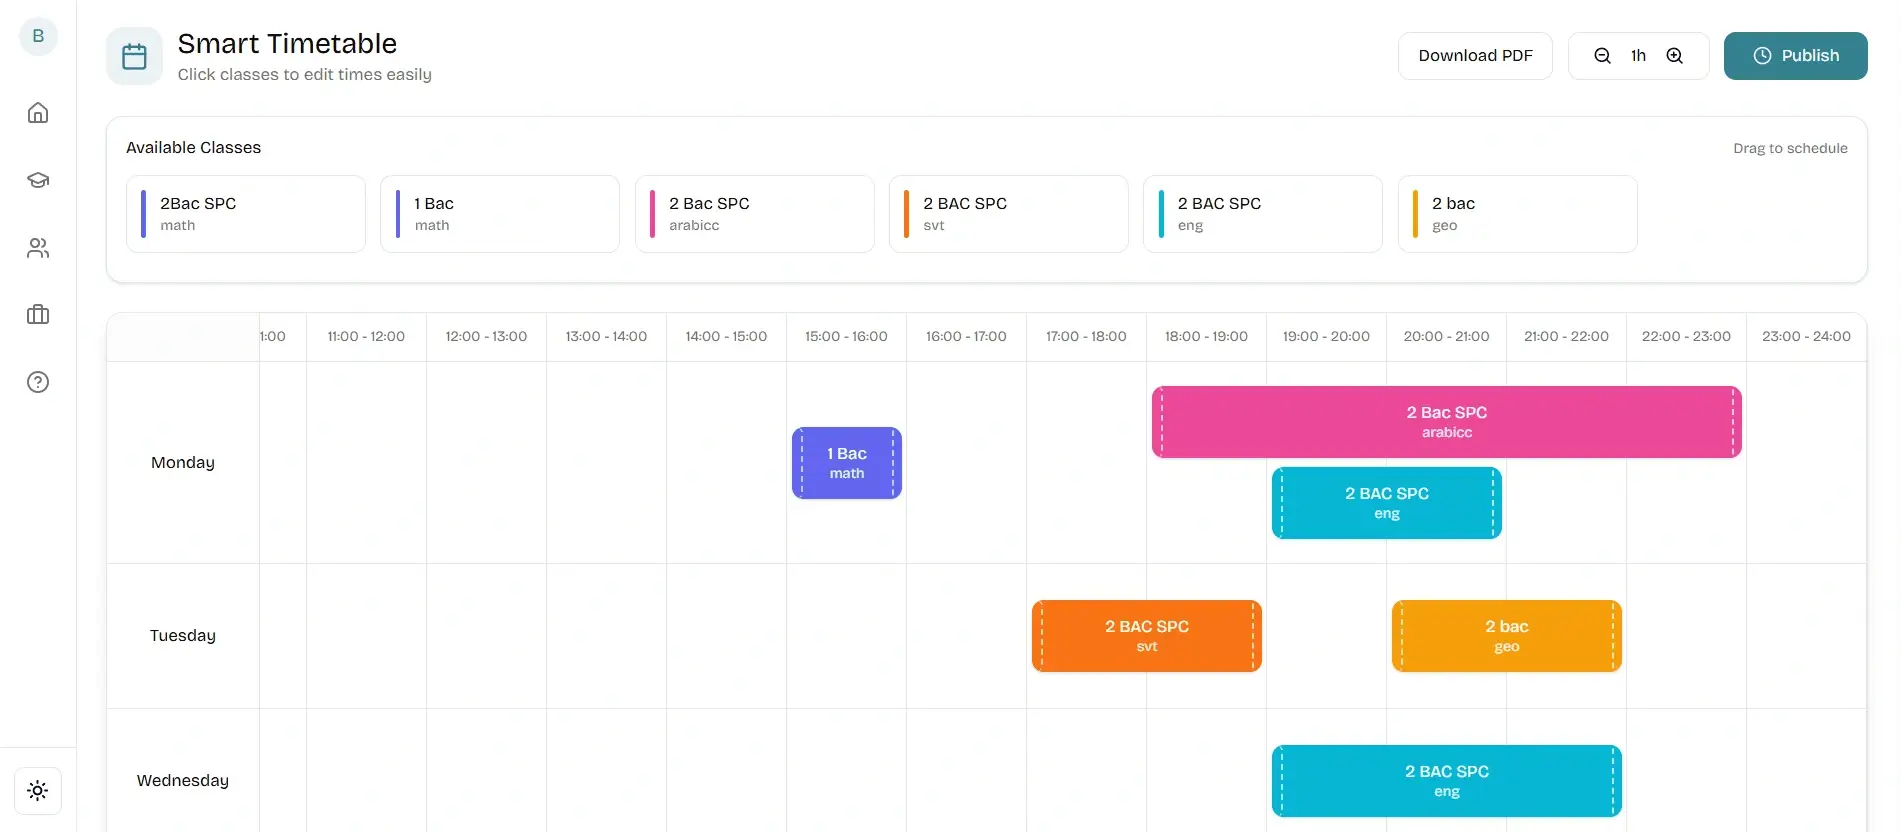Open the users sidebar icon
The height and width of the screenshot is (832, 1901).
(38, 248)
